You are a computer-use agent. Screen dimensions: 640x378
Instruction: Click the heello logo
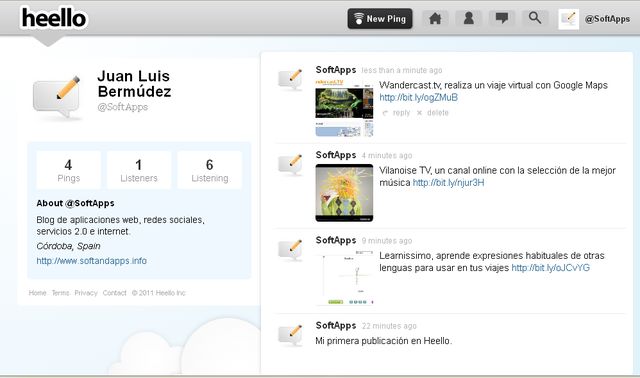54,18
